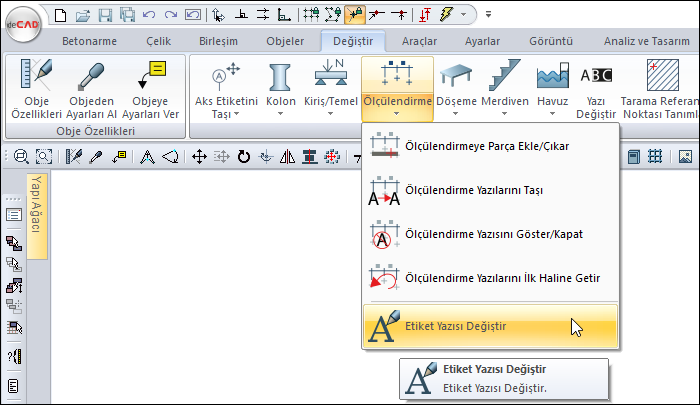Image resolution: width=700 pixels, height=405 pixels.
Task: Select the Move arrows tool in toolbar
Action: (199, 156)
